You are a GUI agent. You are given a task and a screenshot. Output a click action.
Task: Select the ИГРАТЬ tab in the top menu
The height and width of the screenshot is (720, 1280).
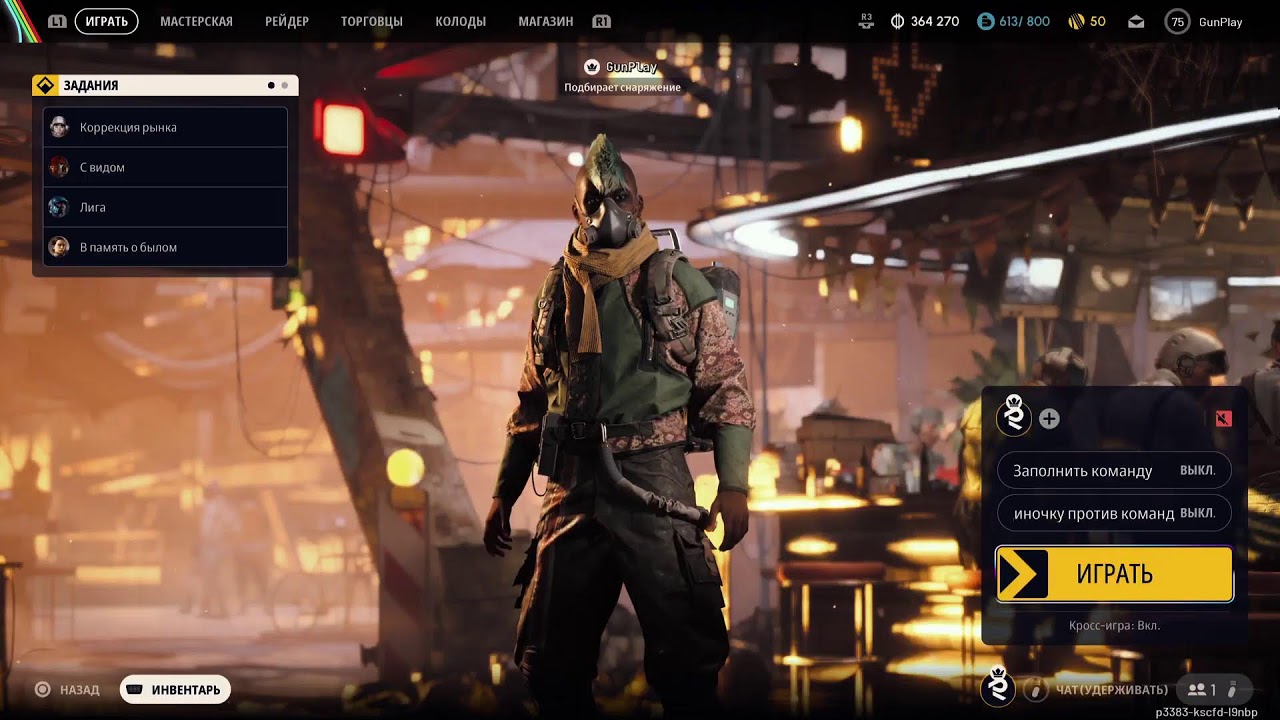(x=106, y=21)
